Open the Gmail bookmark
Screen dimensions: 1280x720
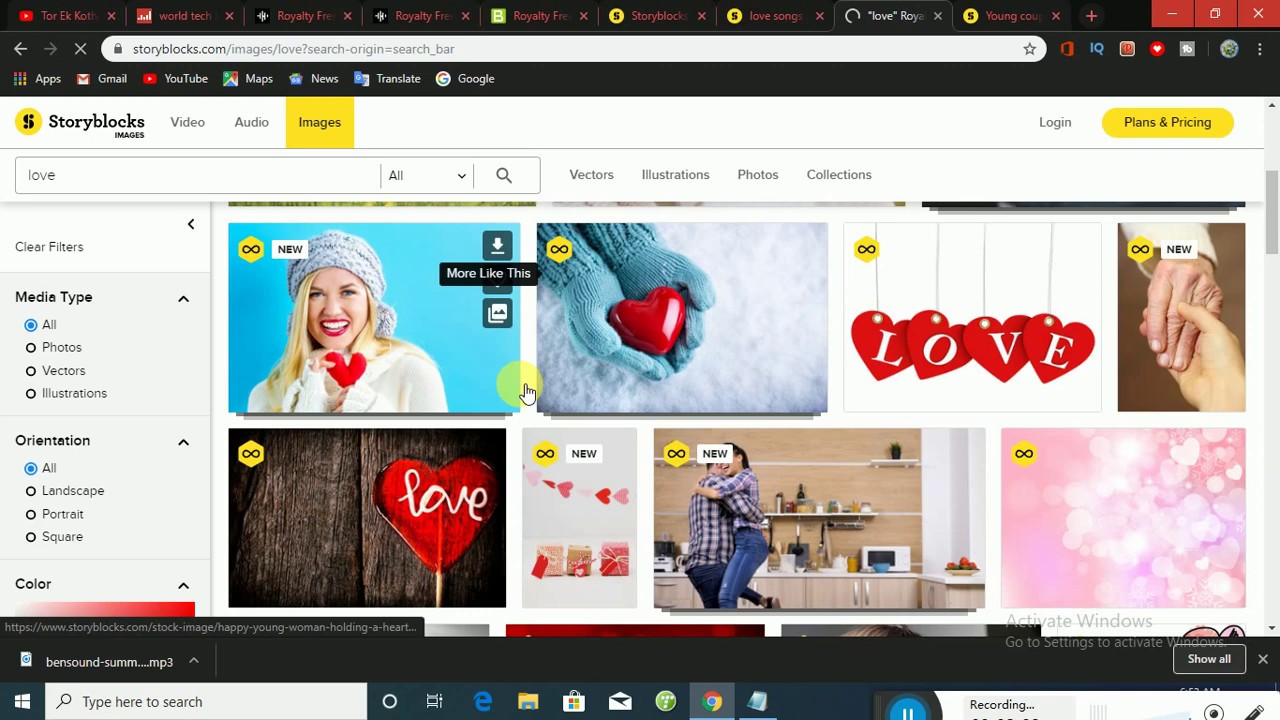[101, 79]
